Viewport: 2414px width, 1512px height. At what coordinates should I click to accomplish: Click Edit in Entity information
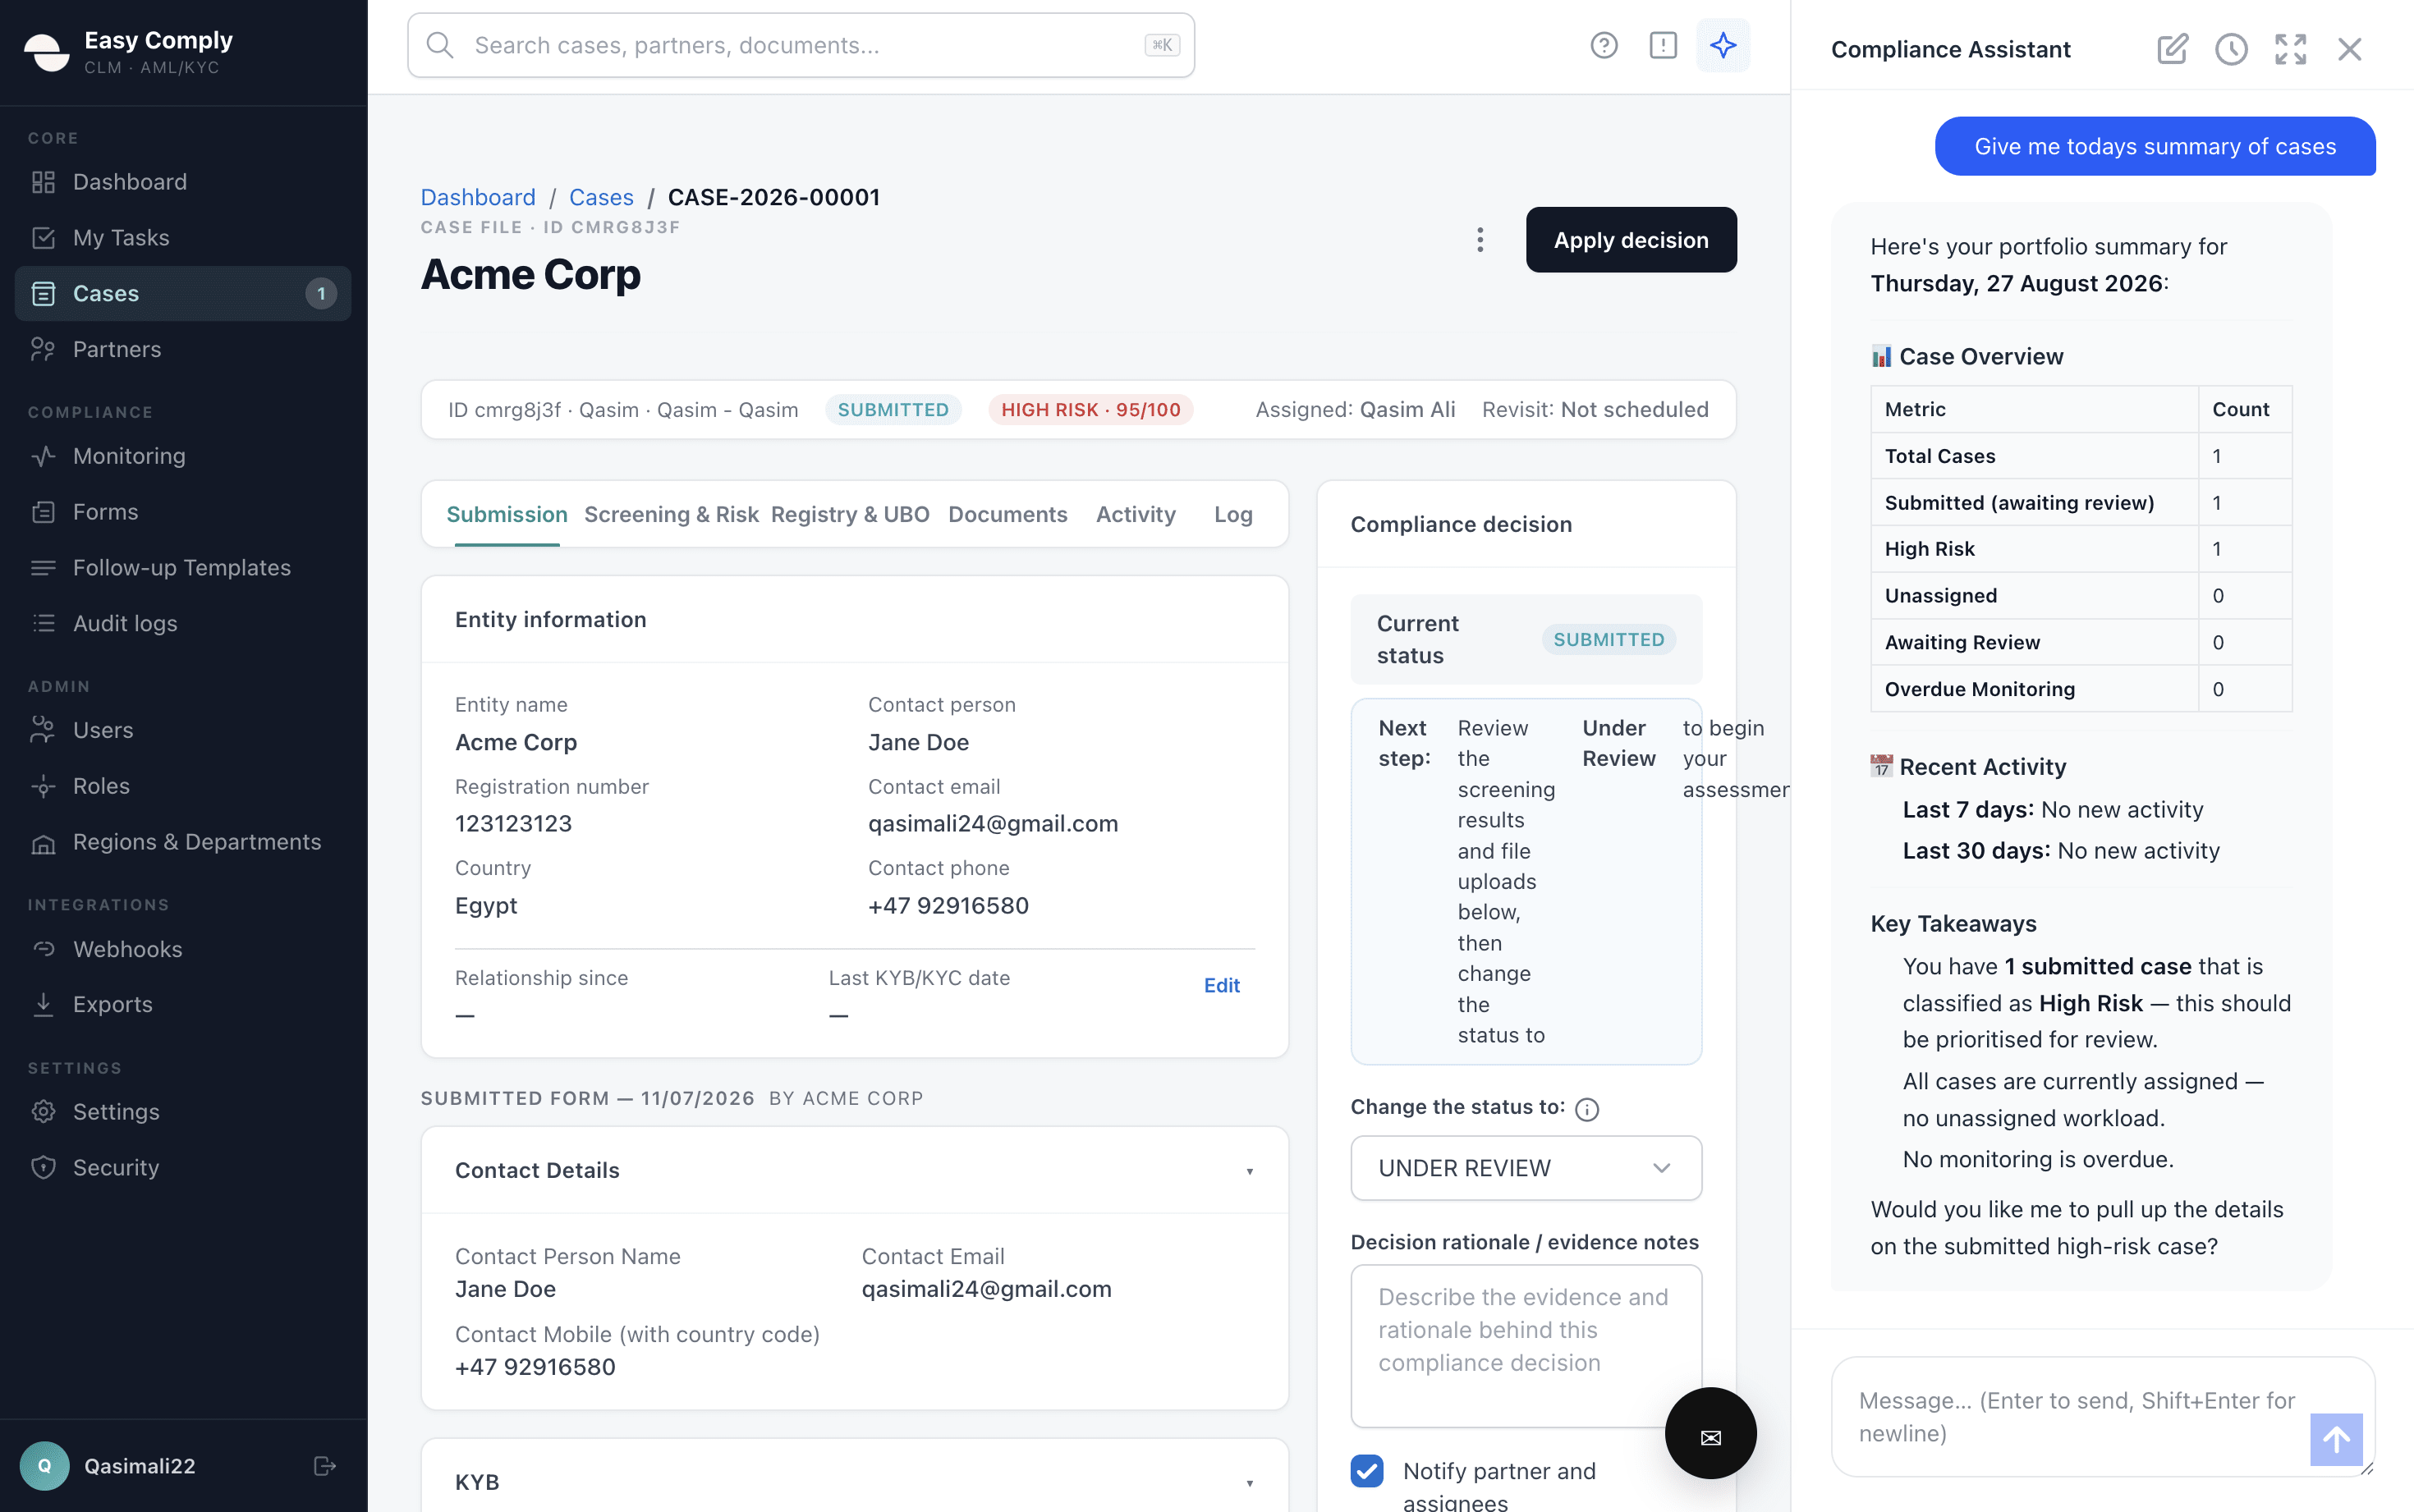coord(1221,985)
